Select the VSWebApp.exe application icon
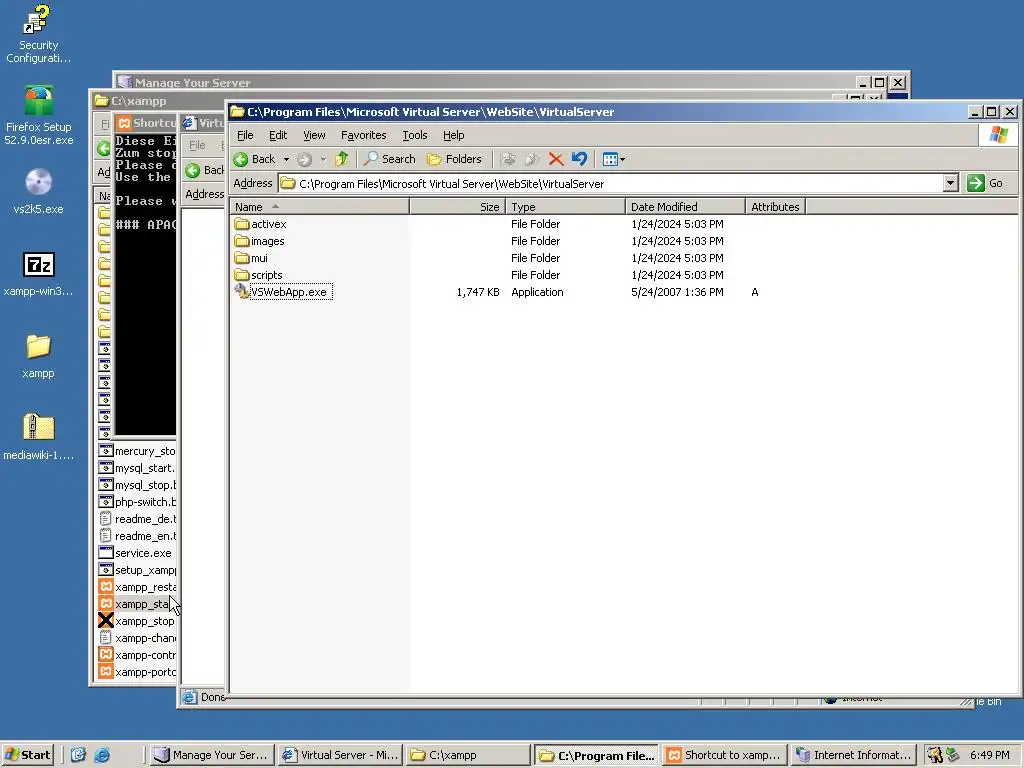This screenshot has height=768, width=1024. click(x=242, y=292)
